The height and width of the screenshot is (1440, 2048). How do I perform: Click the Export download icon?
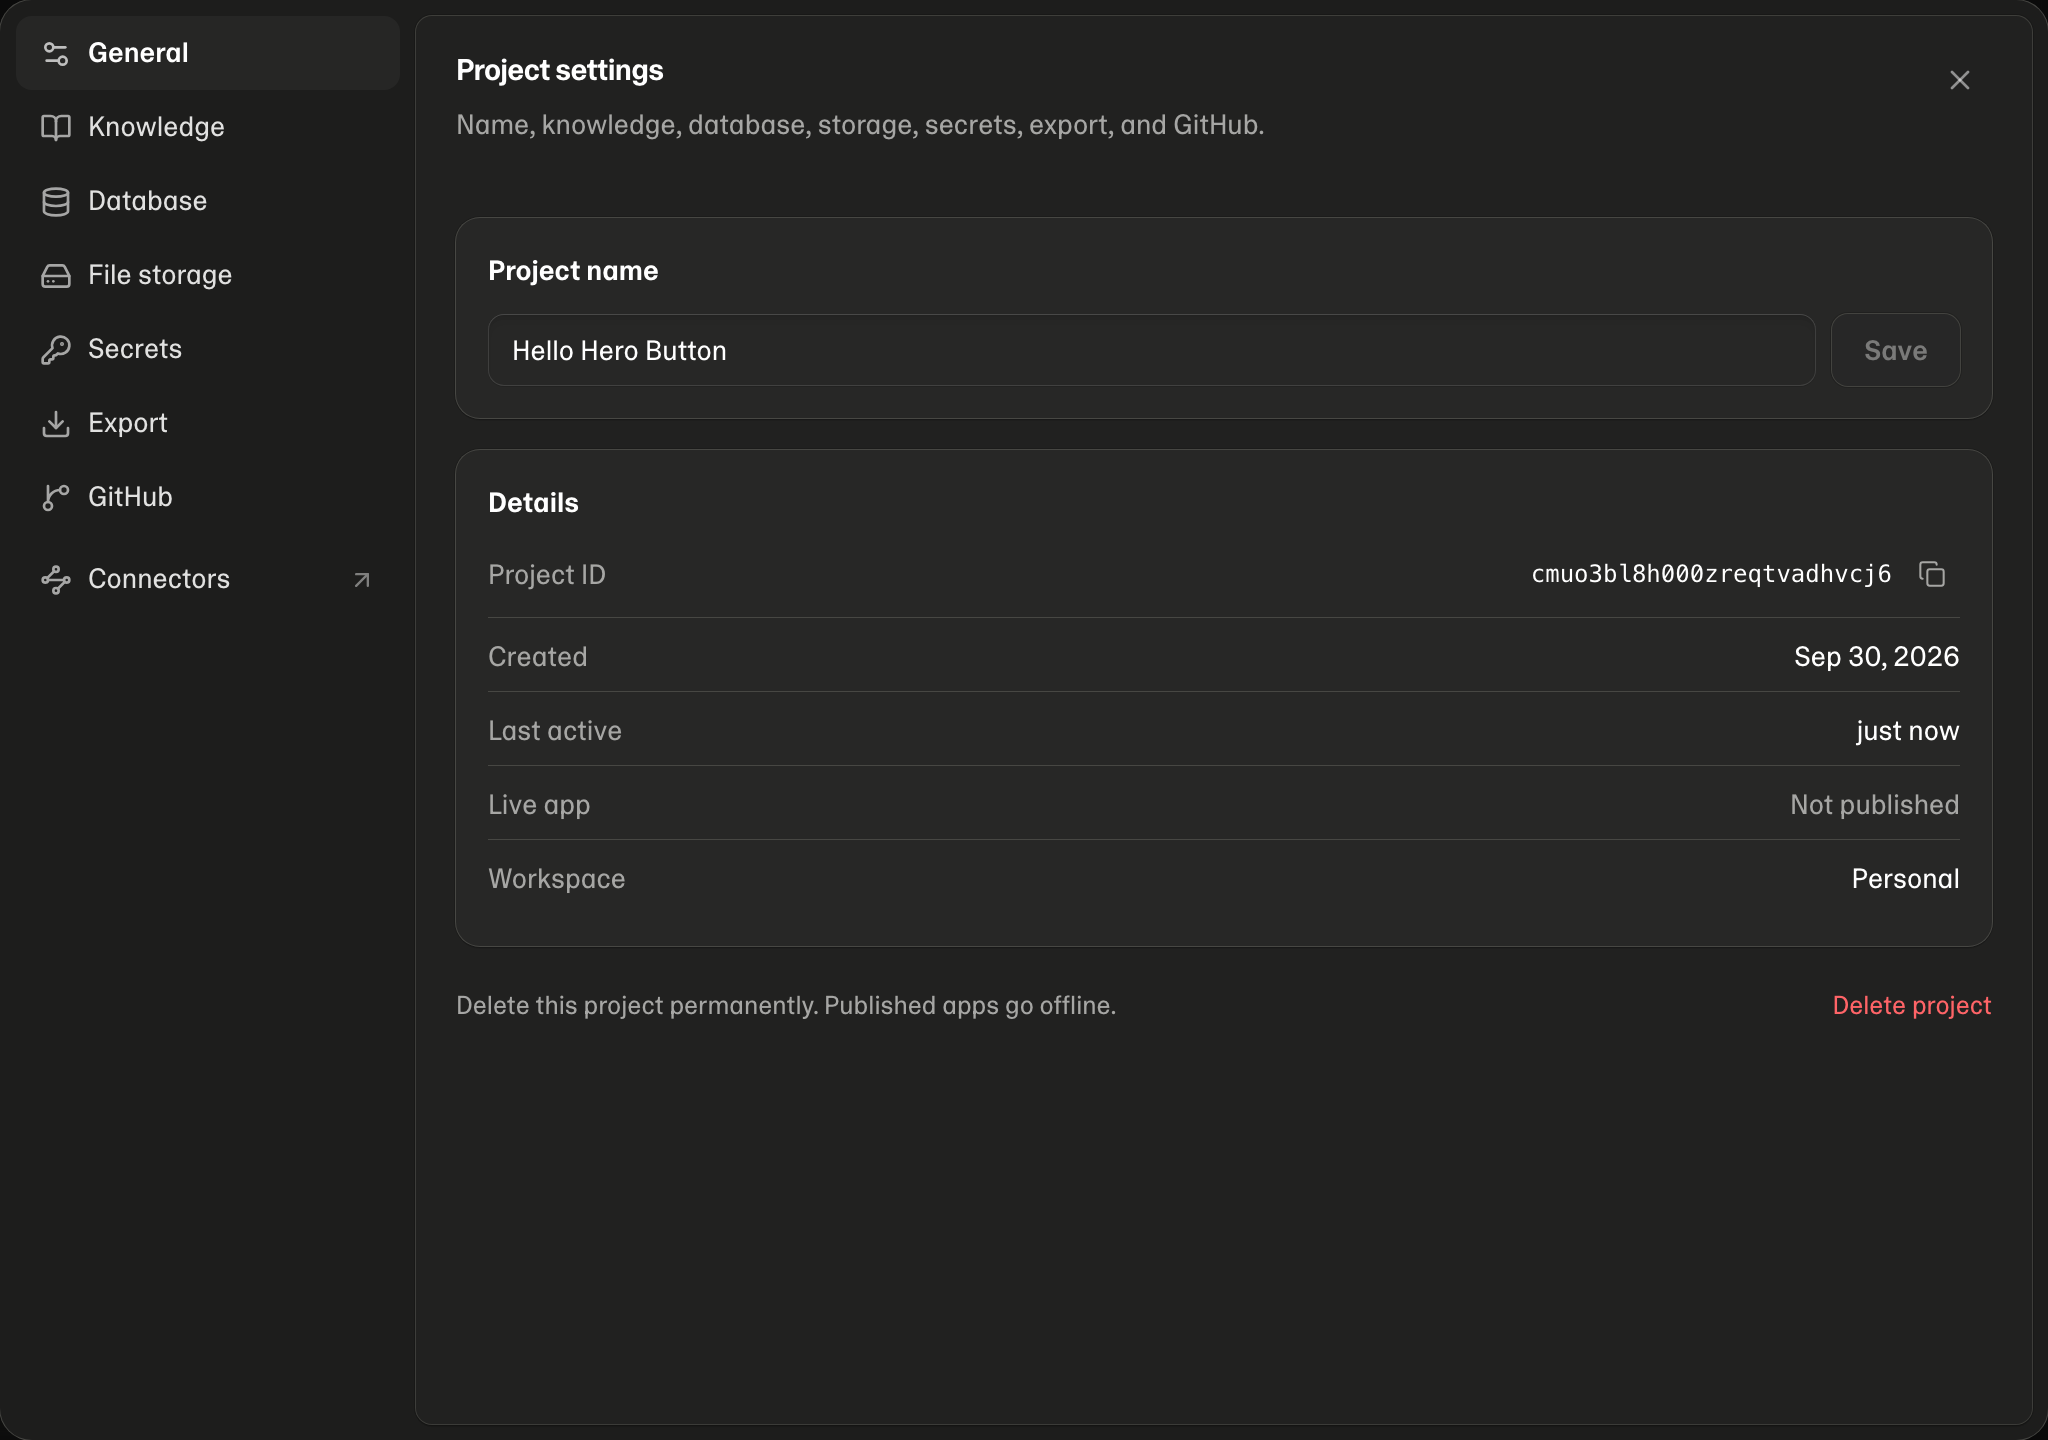click(56, 423)
